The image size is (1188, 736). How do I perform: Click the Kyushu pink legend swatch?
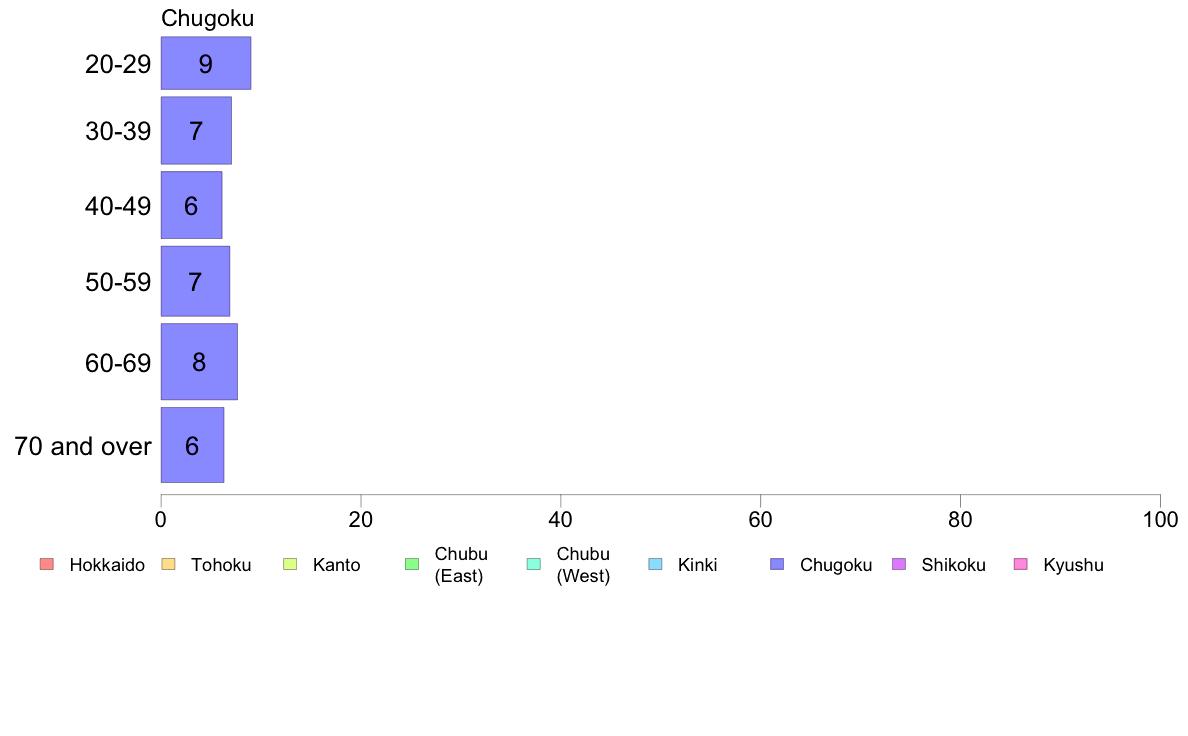tap(1021, 564)
